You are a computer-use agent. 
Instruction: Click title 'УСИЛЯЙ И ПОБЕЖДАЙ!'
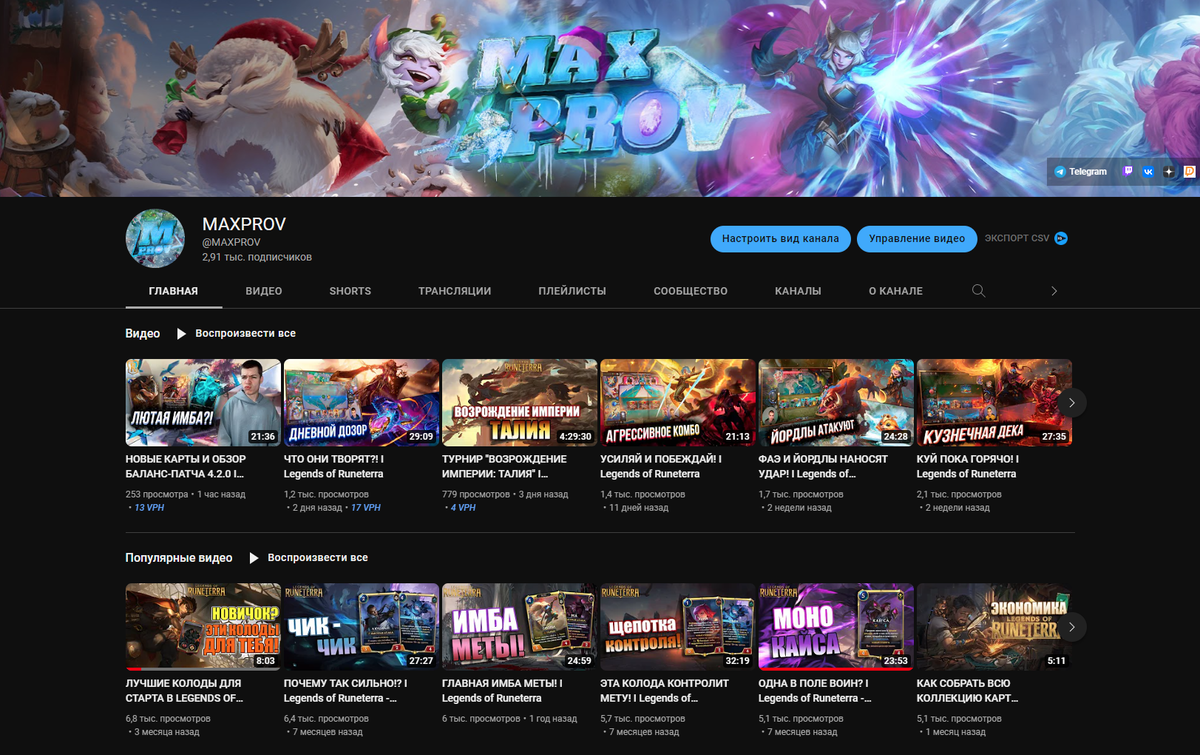(x=661, y=466)
